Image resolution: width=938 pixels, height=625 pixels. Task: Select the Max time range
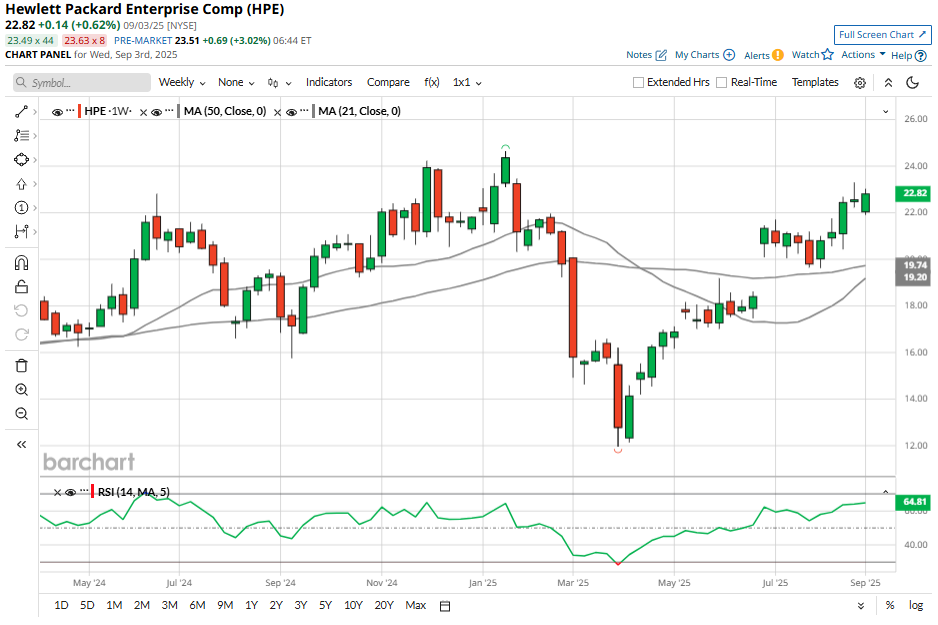point(416,605)
